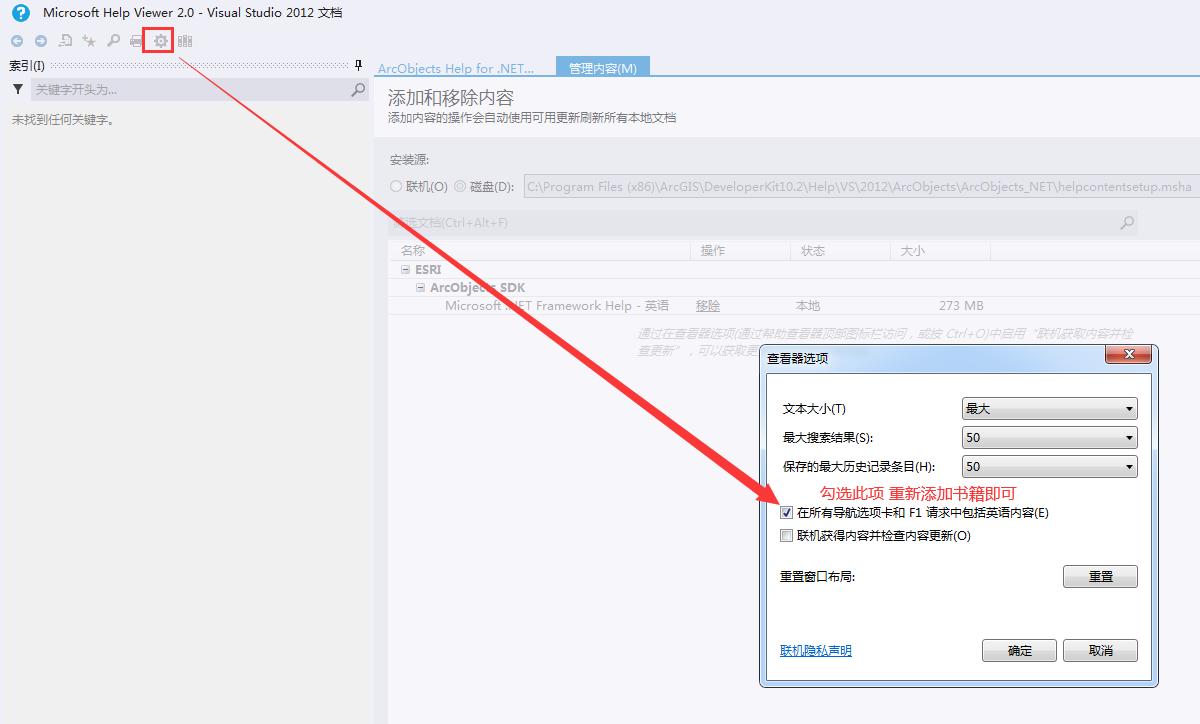Image resolution: width=1200 pixels, height=724 pixels.
Task: Open the Viewer Options gear icon
Action: pyautogui.click(x=160, y=40)
